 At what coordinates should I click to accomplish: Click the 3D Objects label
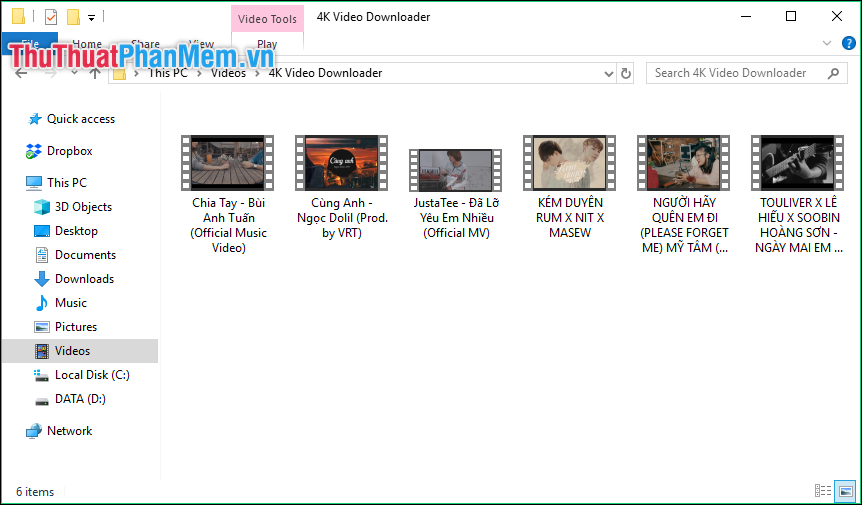[84, 207]
